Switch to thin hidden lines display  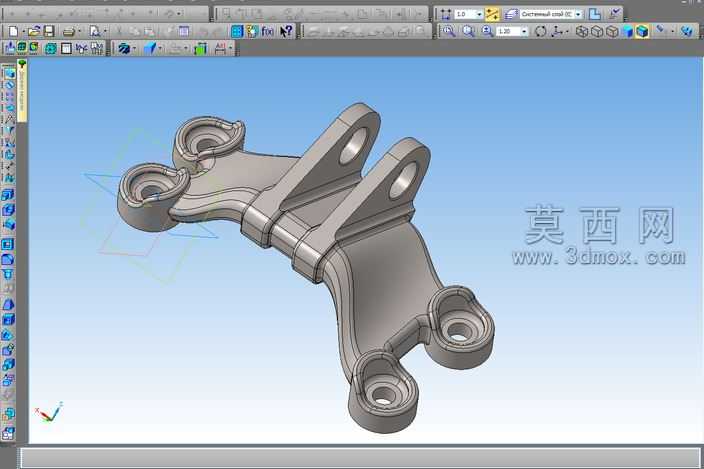(x=612, y=31)
